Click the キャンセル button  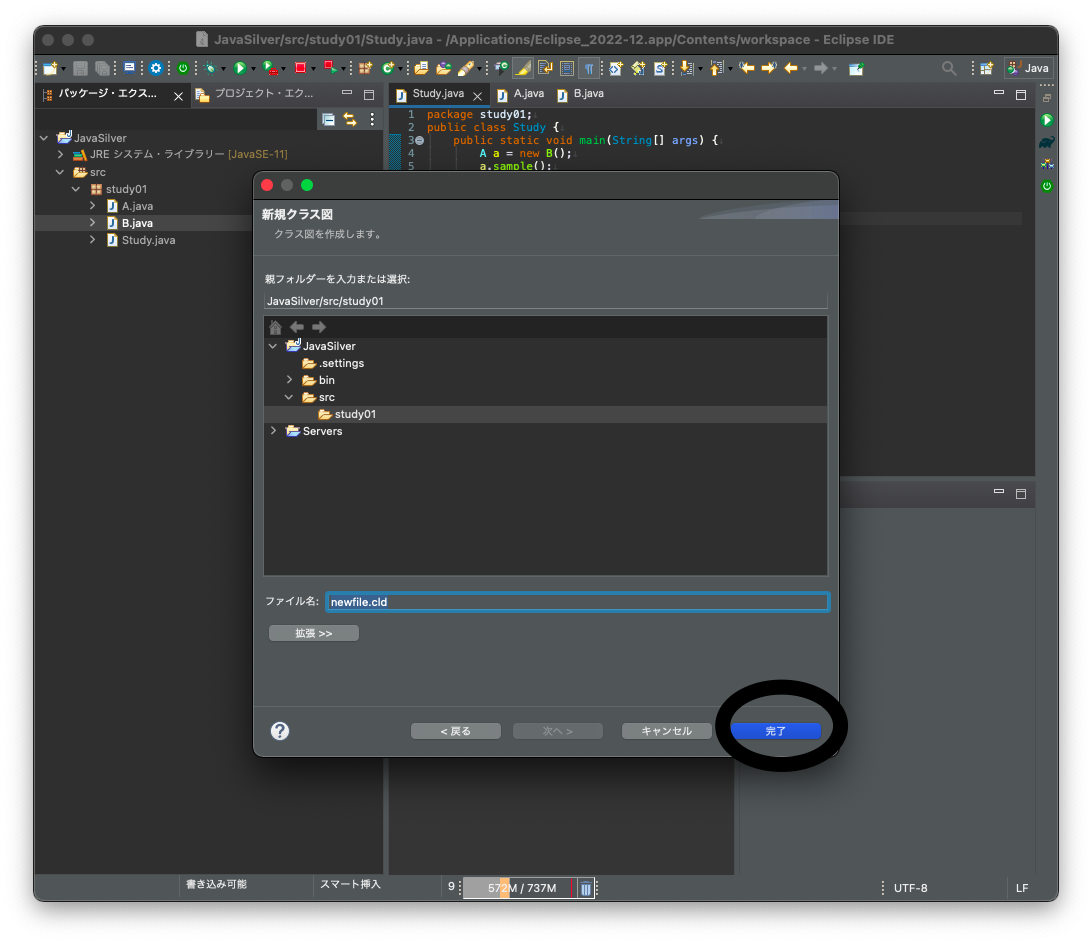pos(666,731)
